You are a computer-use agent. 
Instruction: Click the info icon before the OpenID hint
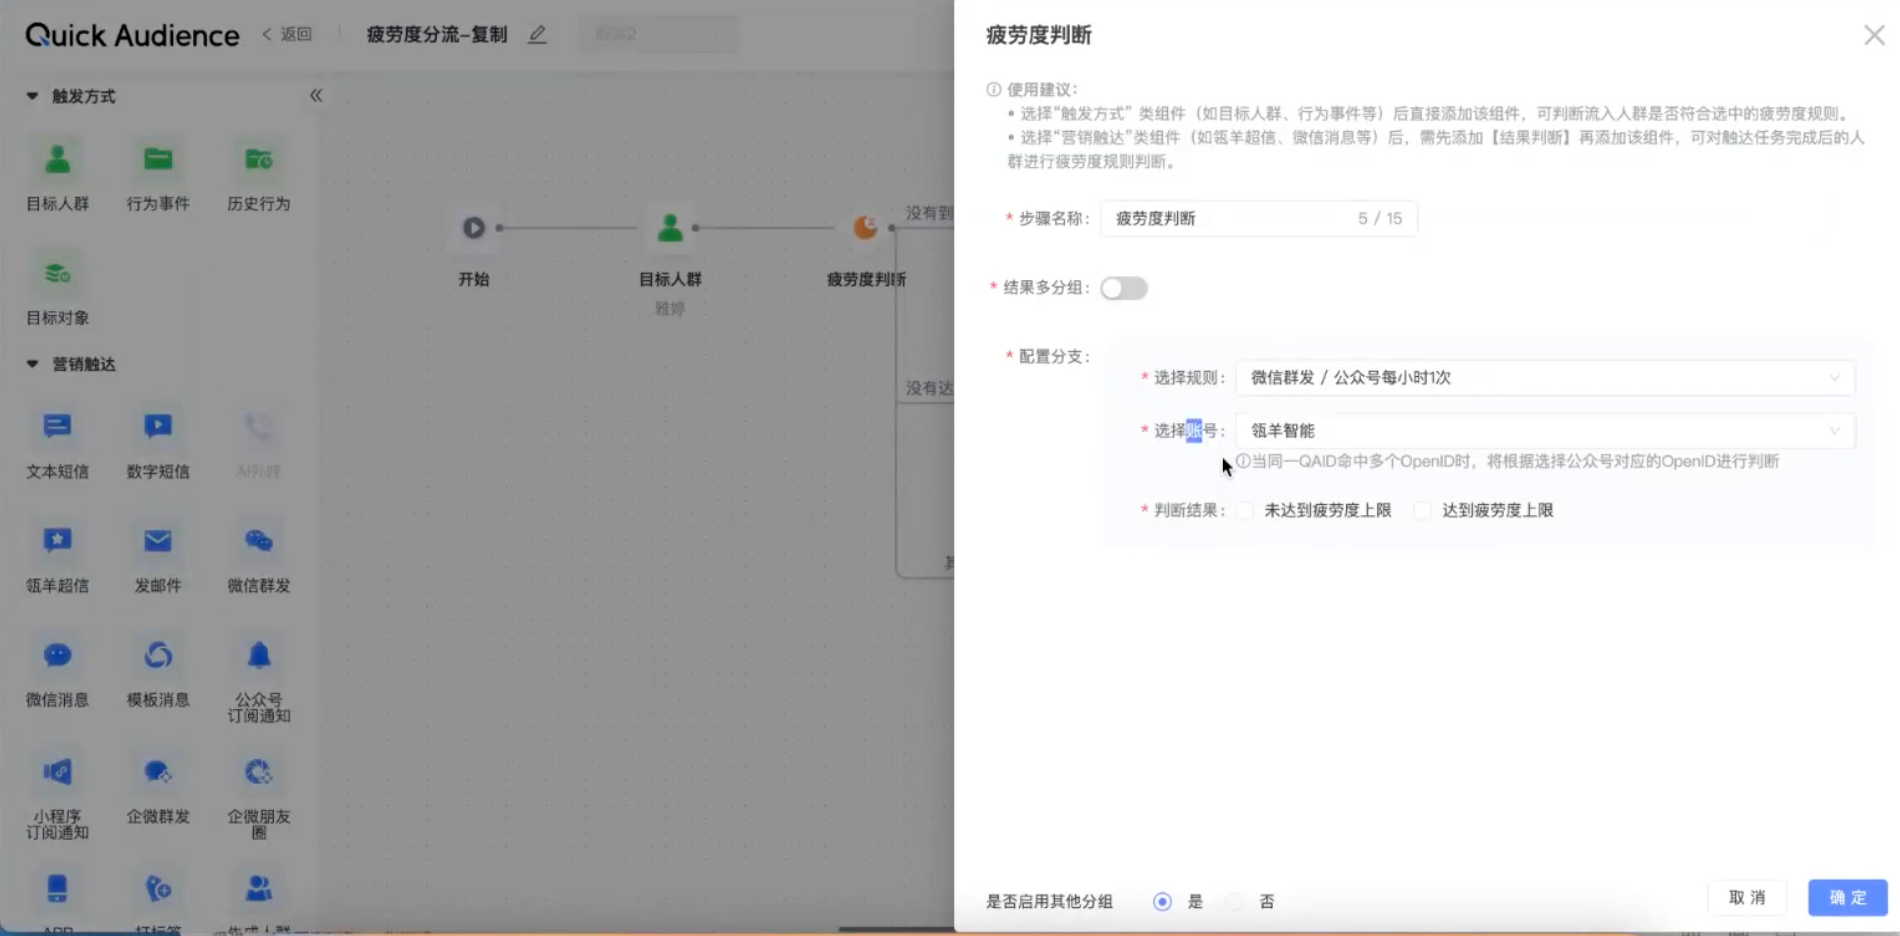coord(1243,461)
